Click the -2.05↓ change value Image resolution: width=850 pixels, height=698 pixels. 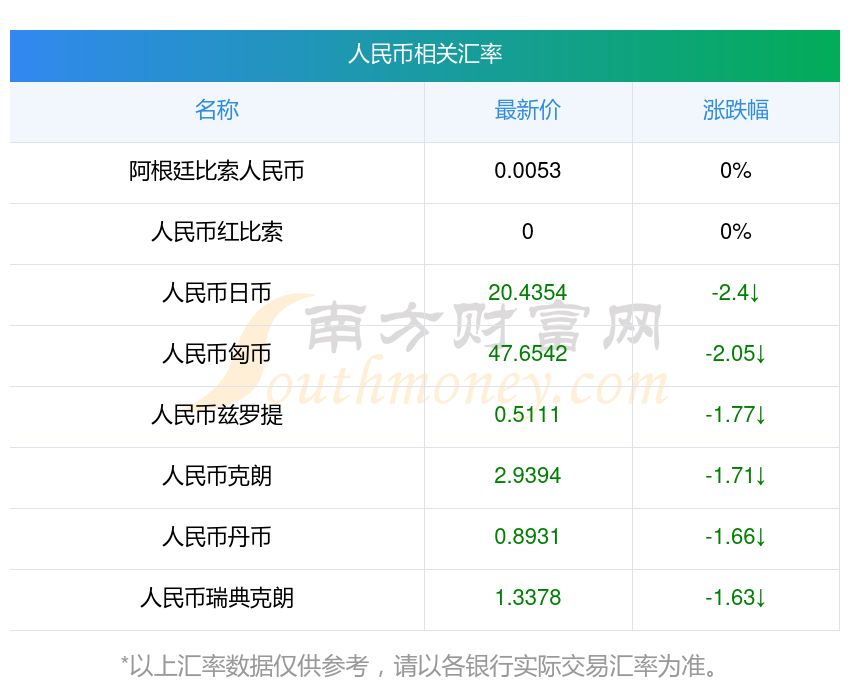click(x=736, y=354)
